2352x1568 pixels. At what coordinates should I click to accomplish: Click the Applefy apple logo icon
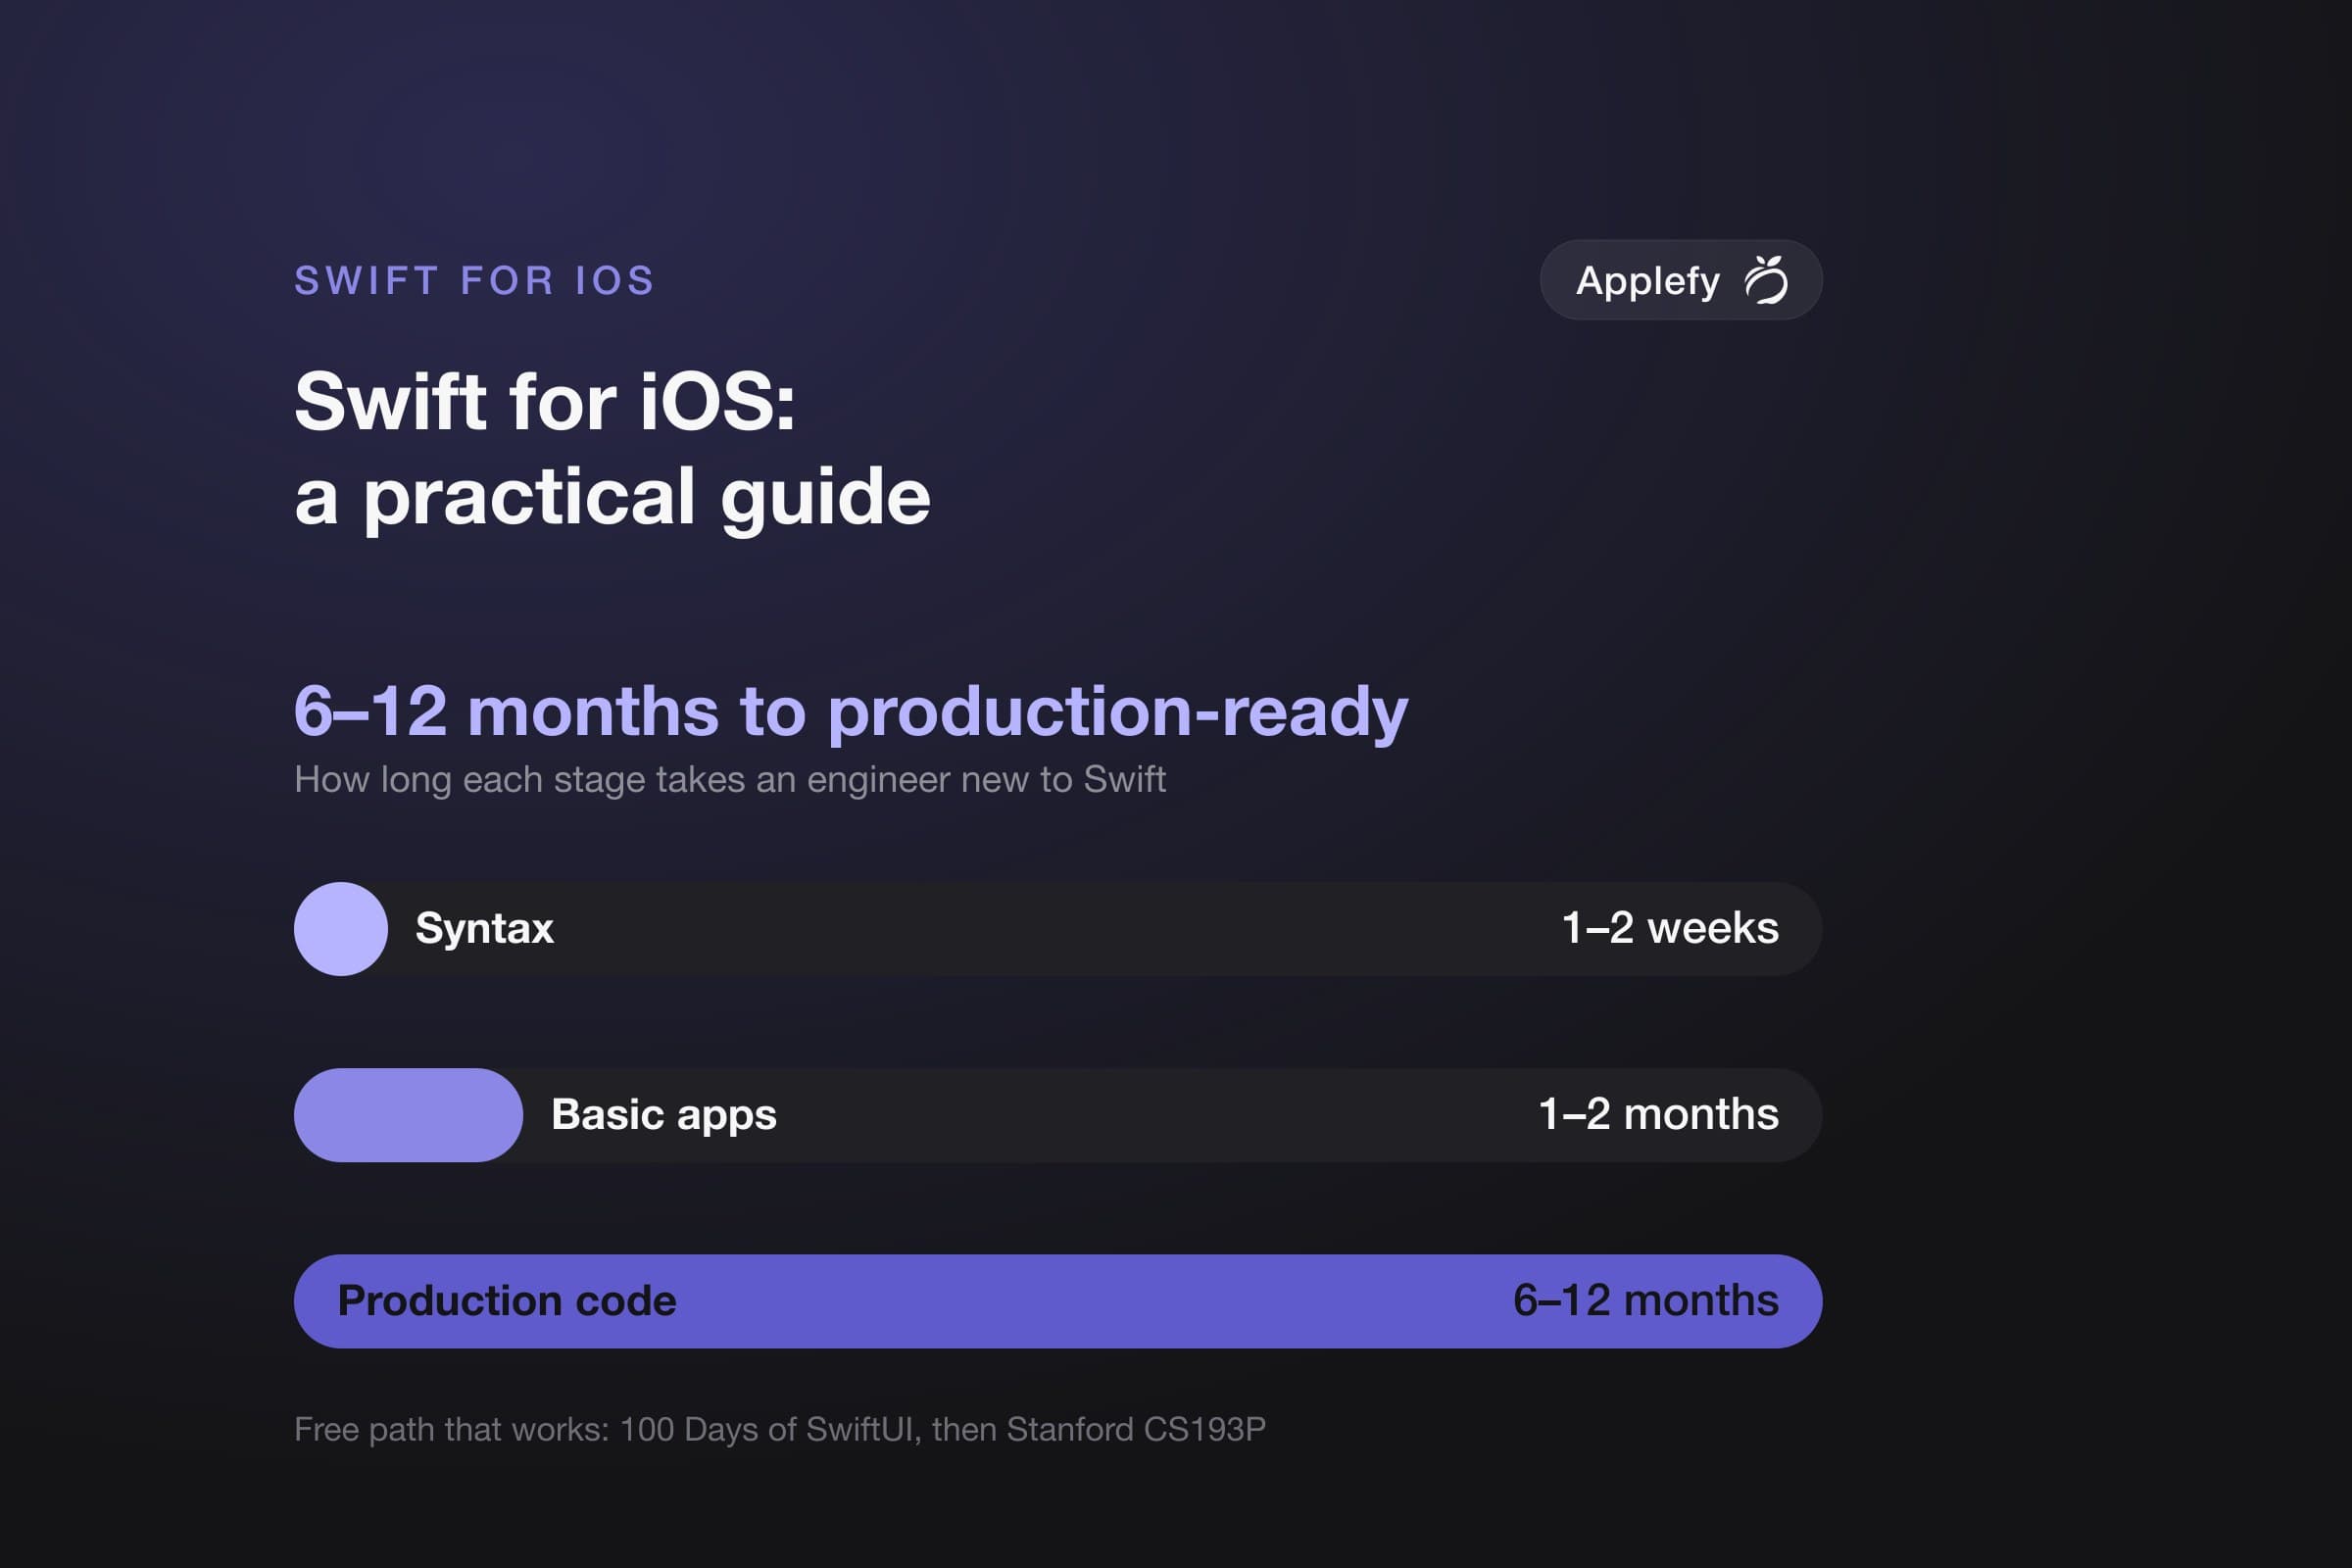1766,280
